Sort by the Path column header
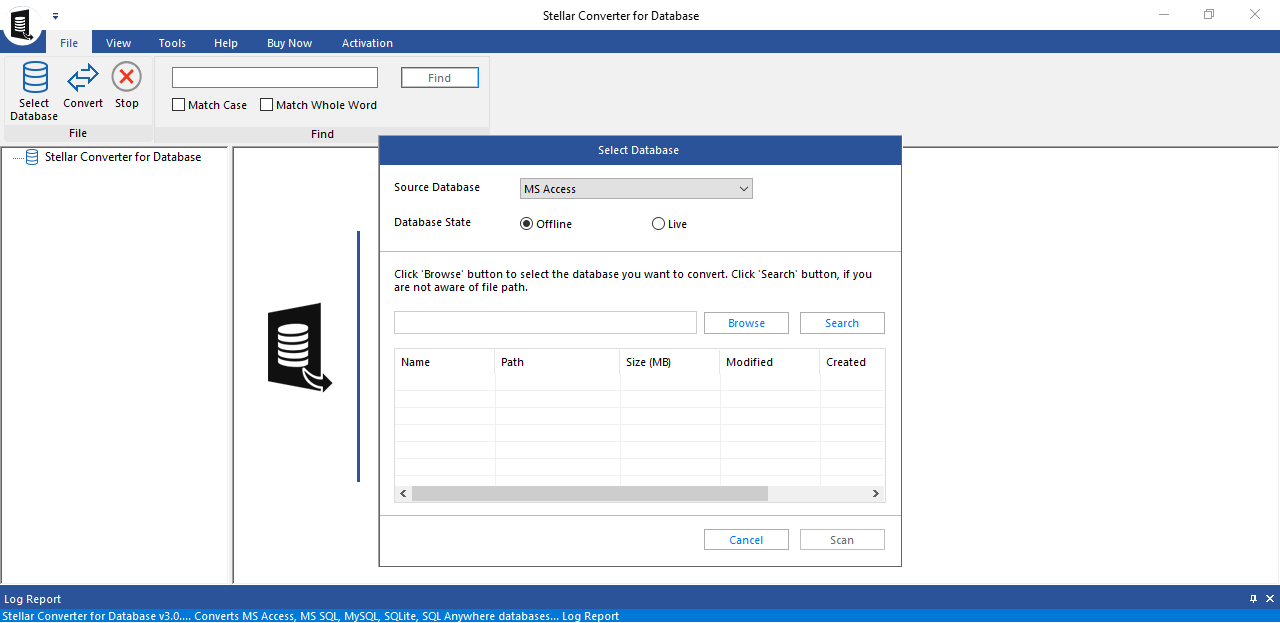Screen dimensions: 1280x623 (x=557, y=362)
